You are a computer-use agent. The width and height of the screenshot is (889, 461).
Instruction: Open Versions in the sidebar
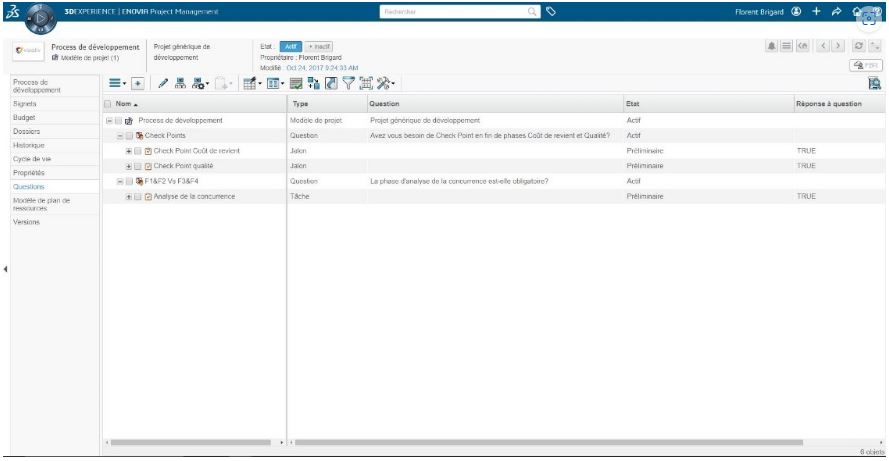tap(26, 222)
